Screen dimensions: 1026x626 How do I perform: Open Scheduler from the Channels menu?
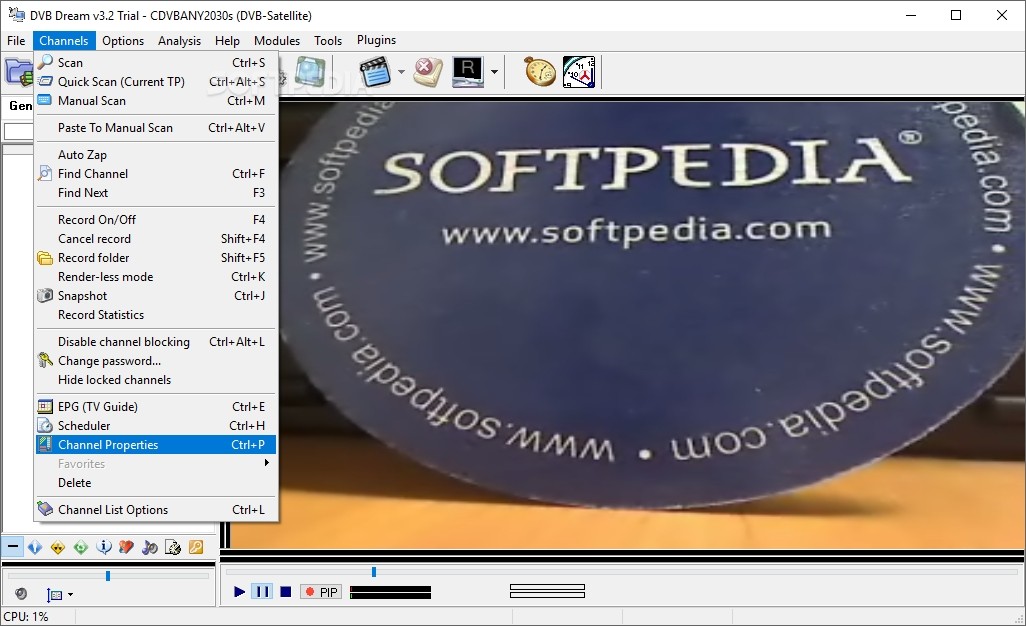(x=156, y=426)
